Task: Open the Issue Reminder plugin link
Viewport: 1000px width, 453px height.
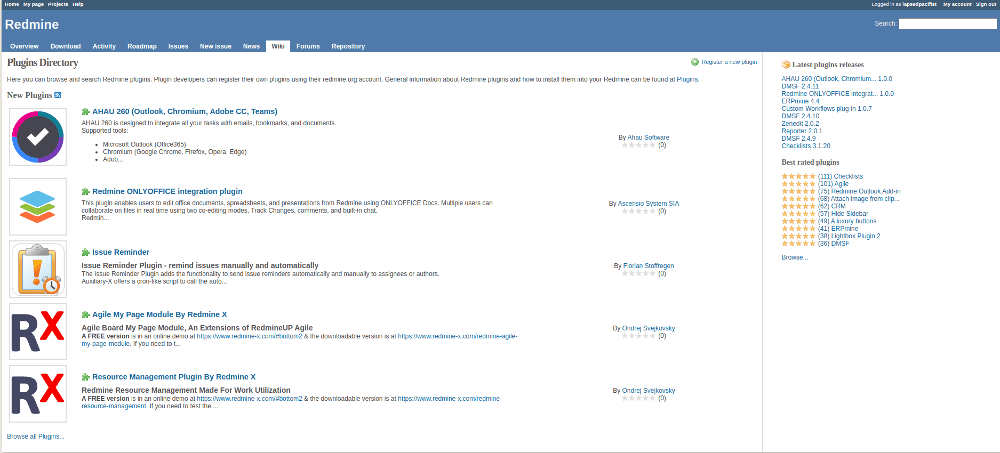Action: [121, 252]
